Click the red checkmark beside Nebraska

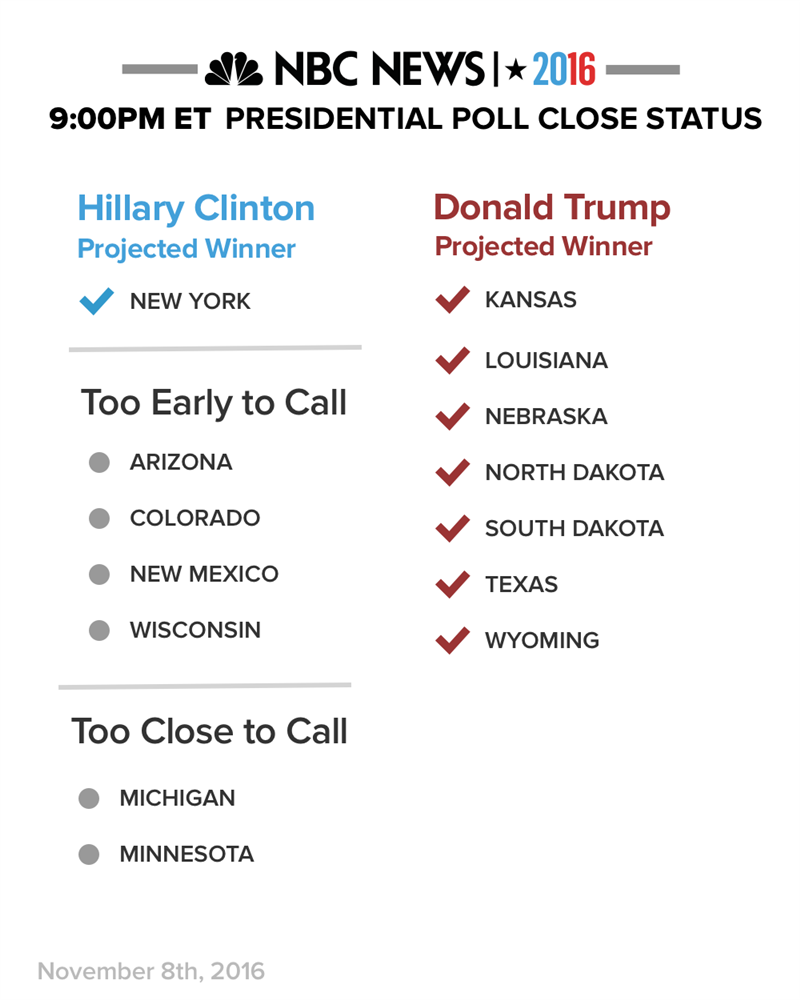(x=452, y=416)
